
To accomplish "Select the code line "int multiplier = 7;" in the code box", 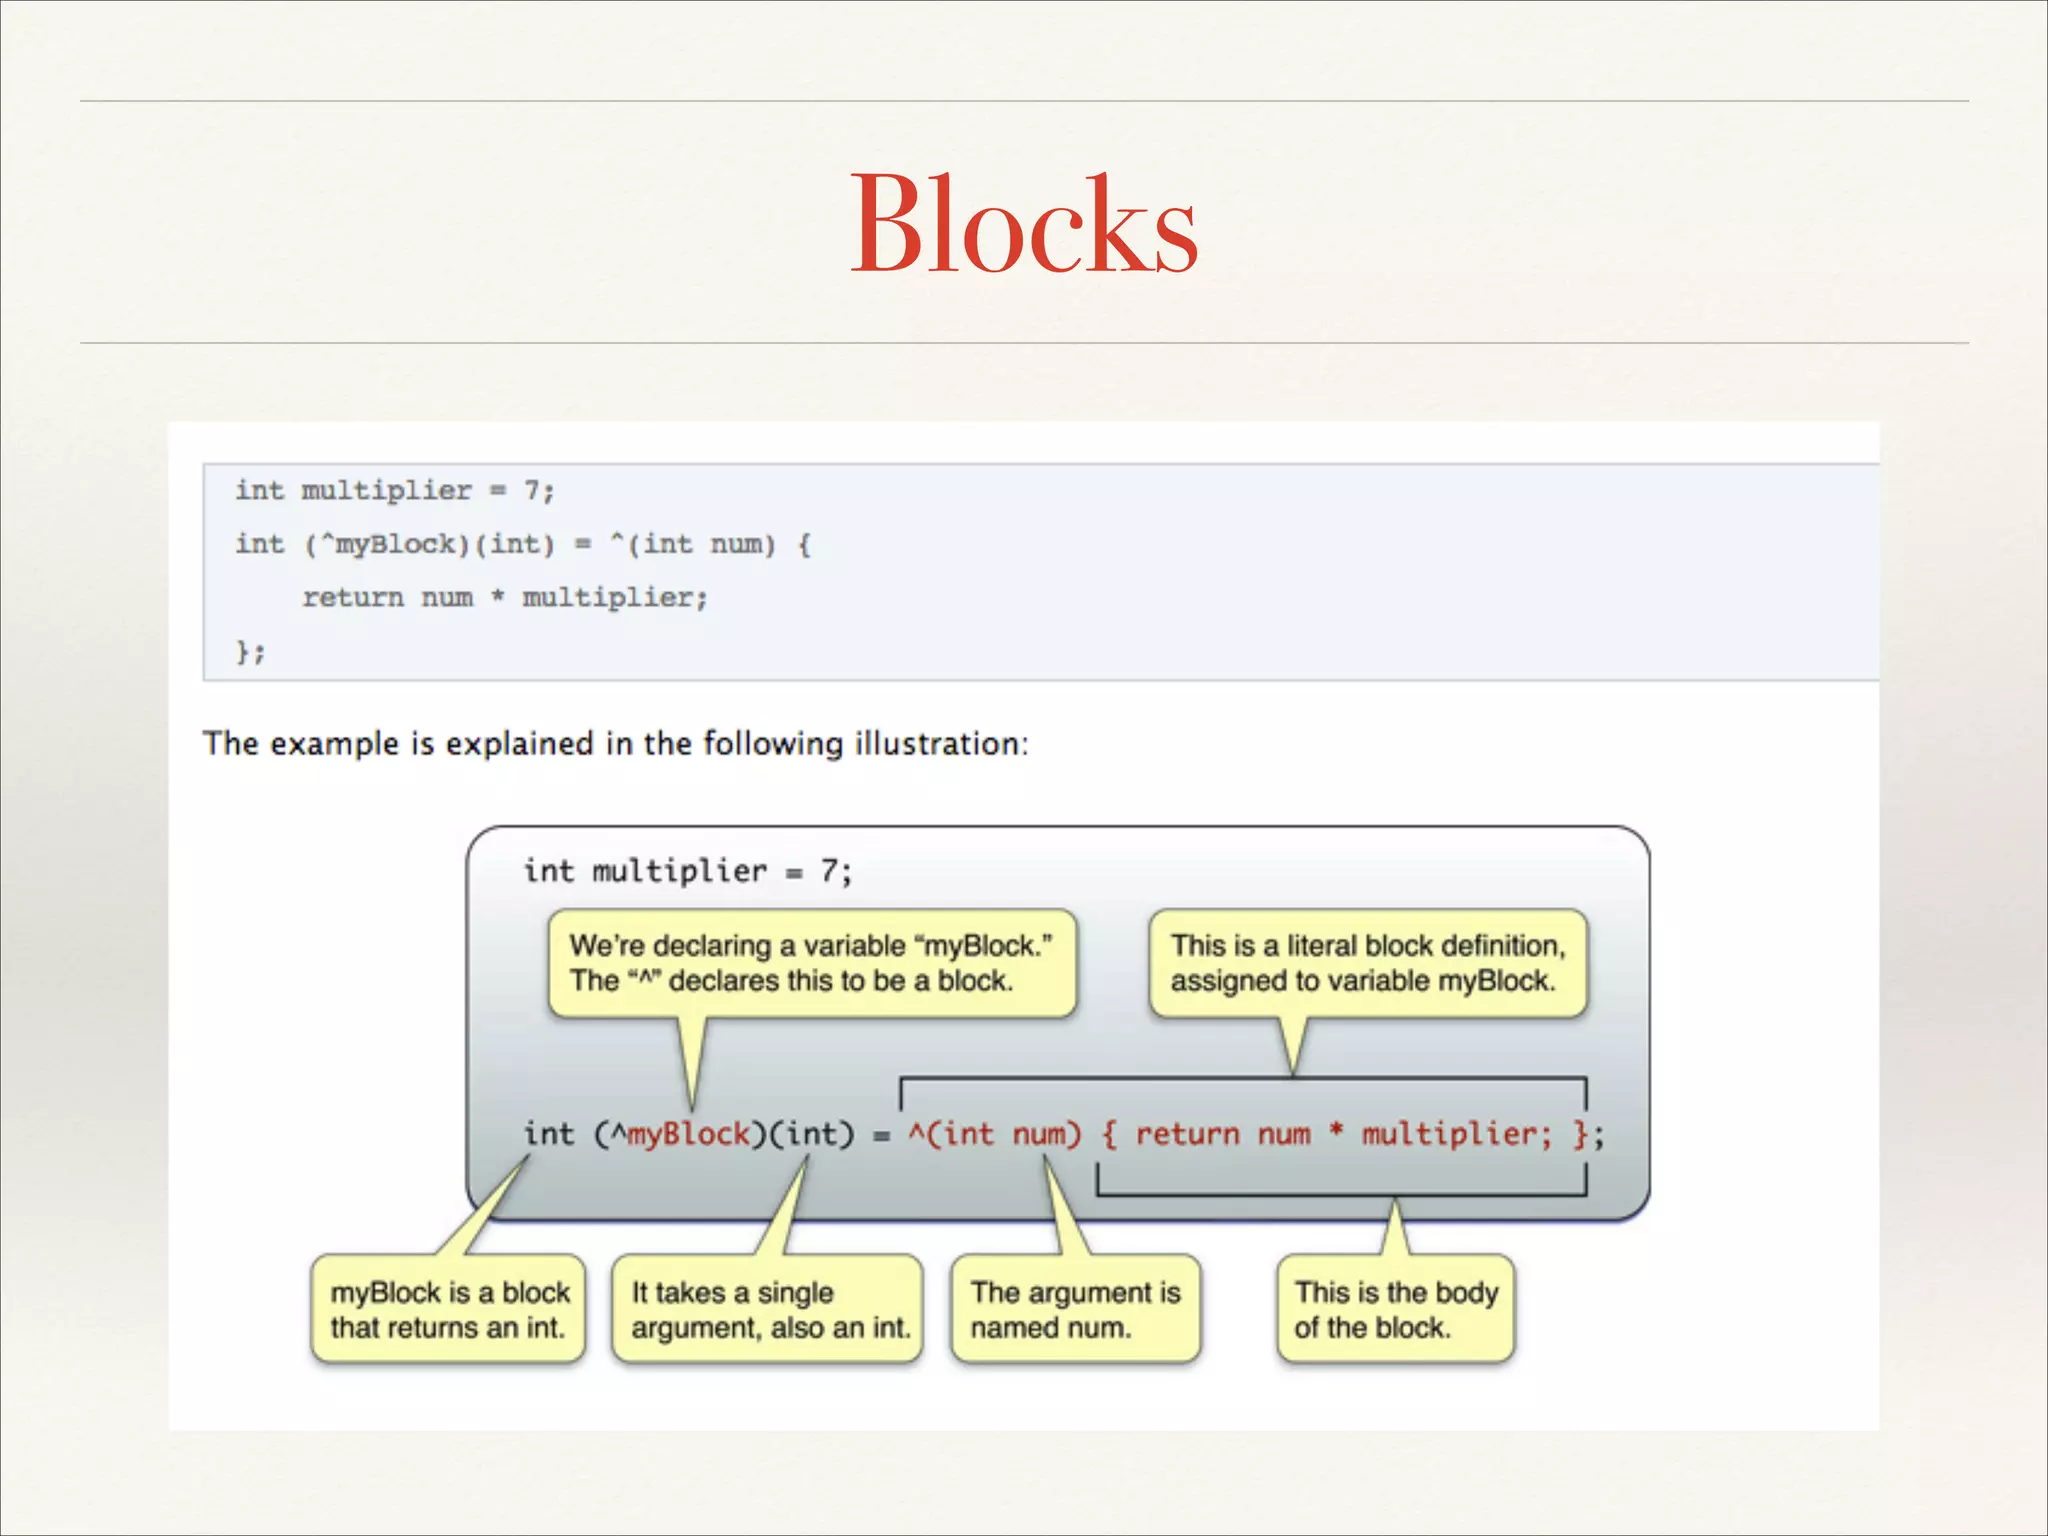I will coord(395,491).
